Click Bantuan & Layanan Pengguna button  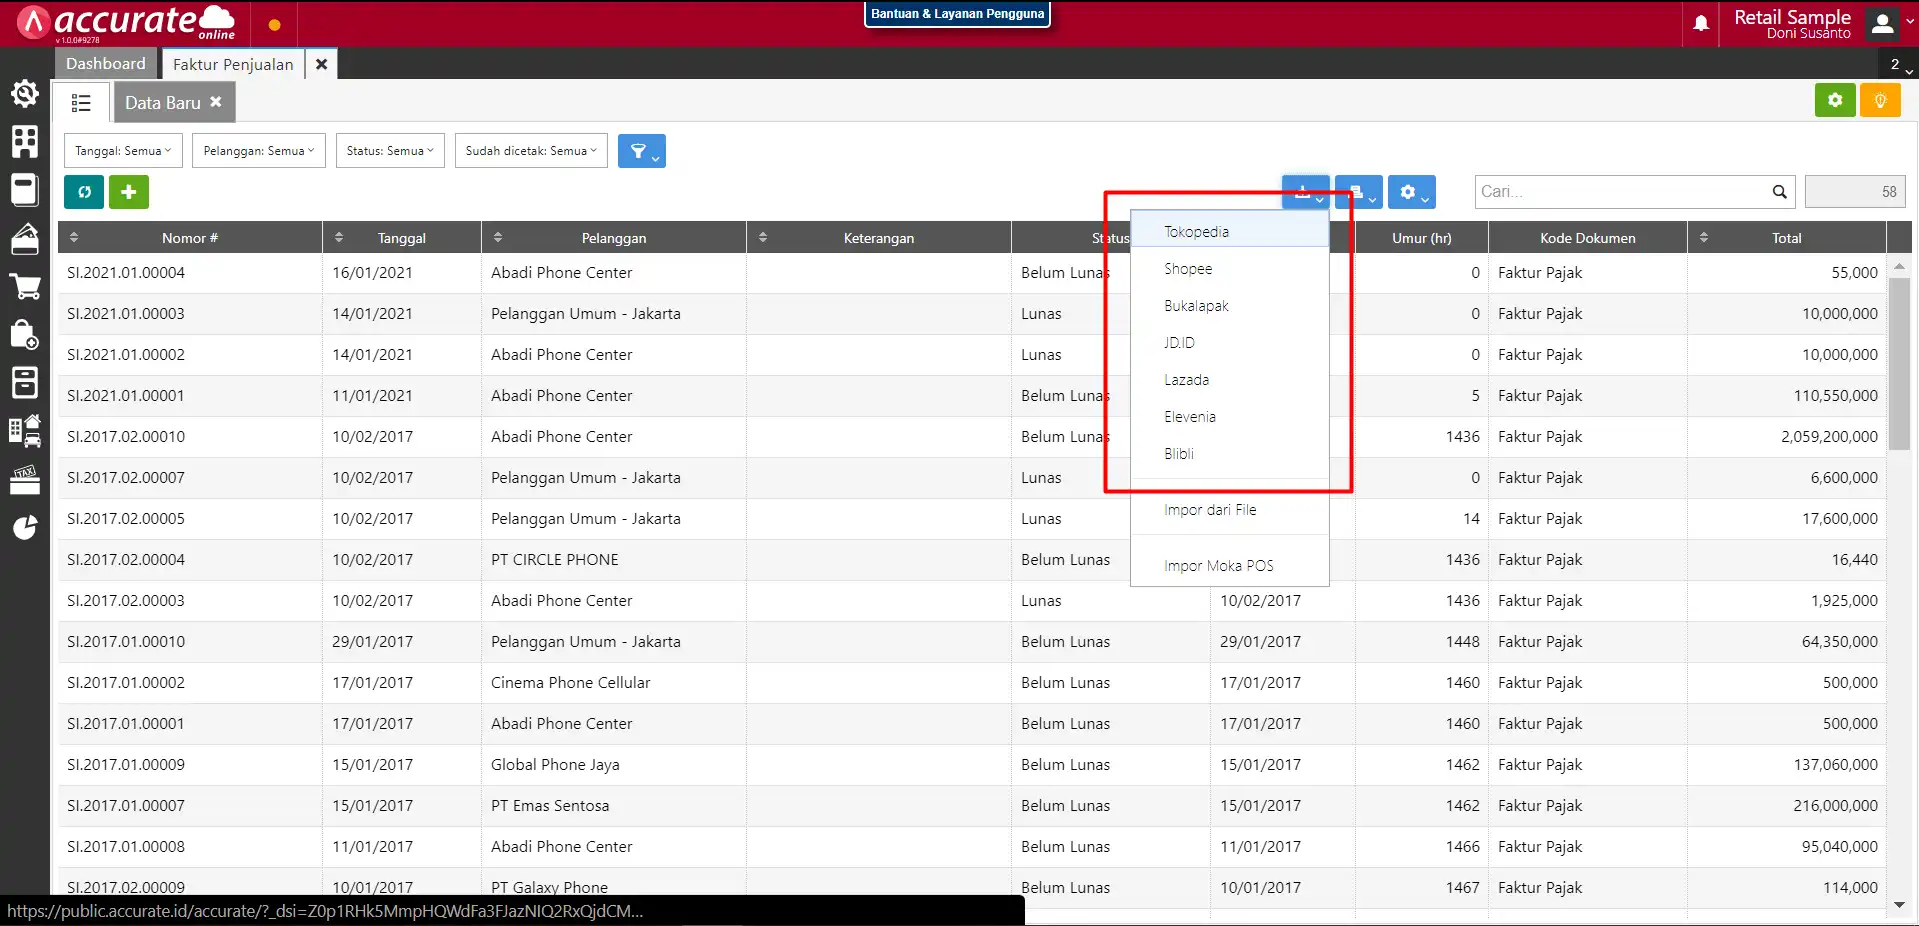click(957, 14)
